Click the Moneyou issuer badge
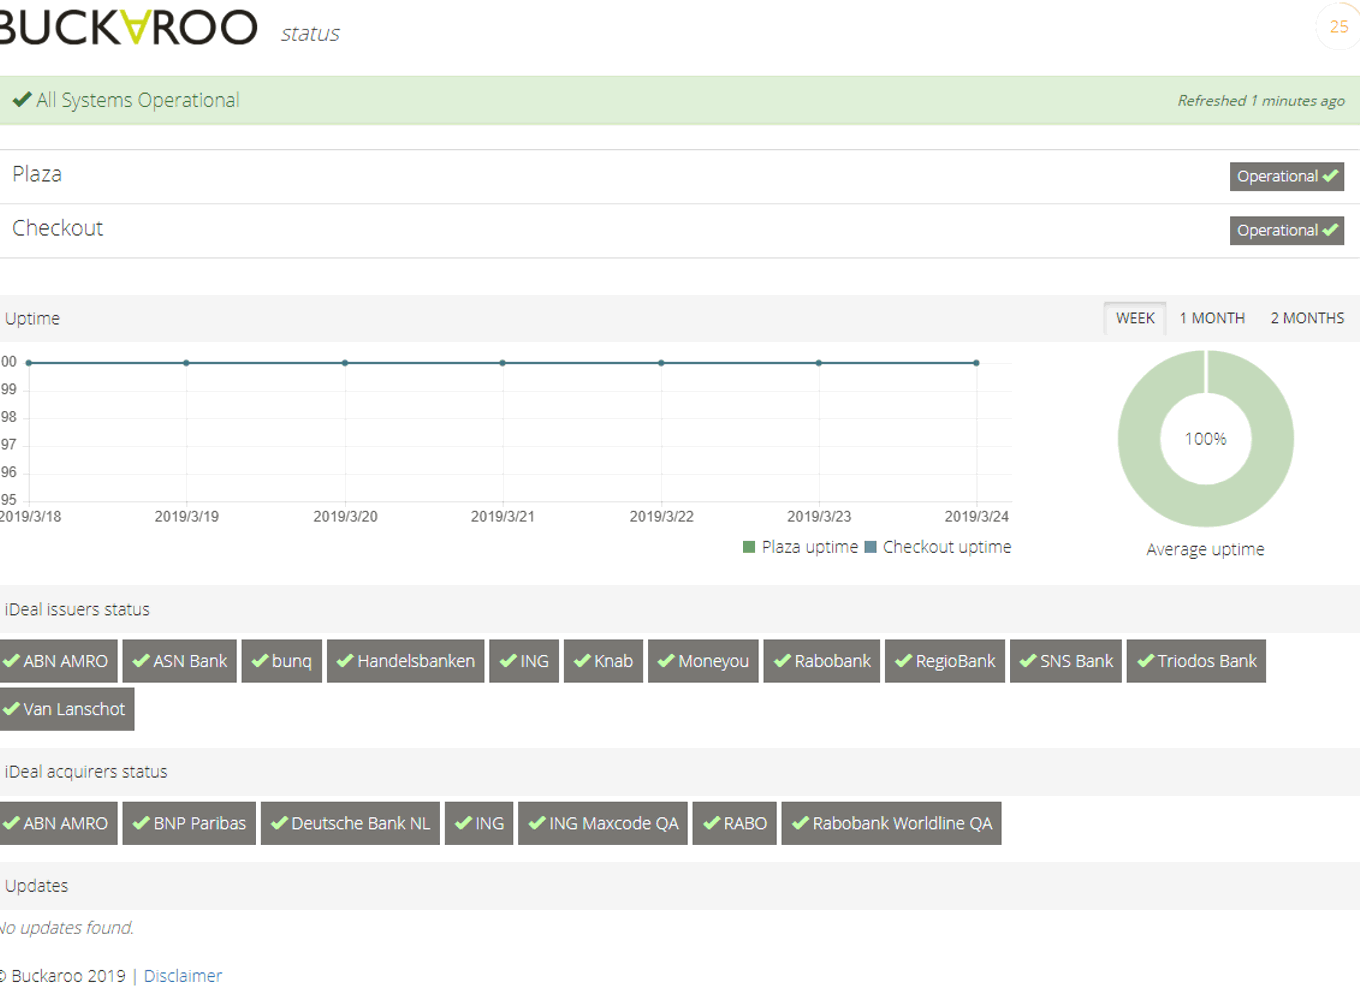Screen dimensions: 1360x1000 [703, 661]
